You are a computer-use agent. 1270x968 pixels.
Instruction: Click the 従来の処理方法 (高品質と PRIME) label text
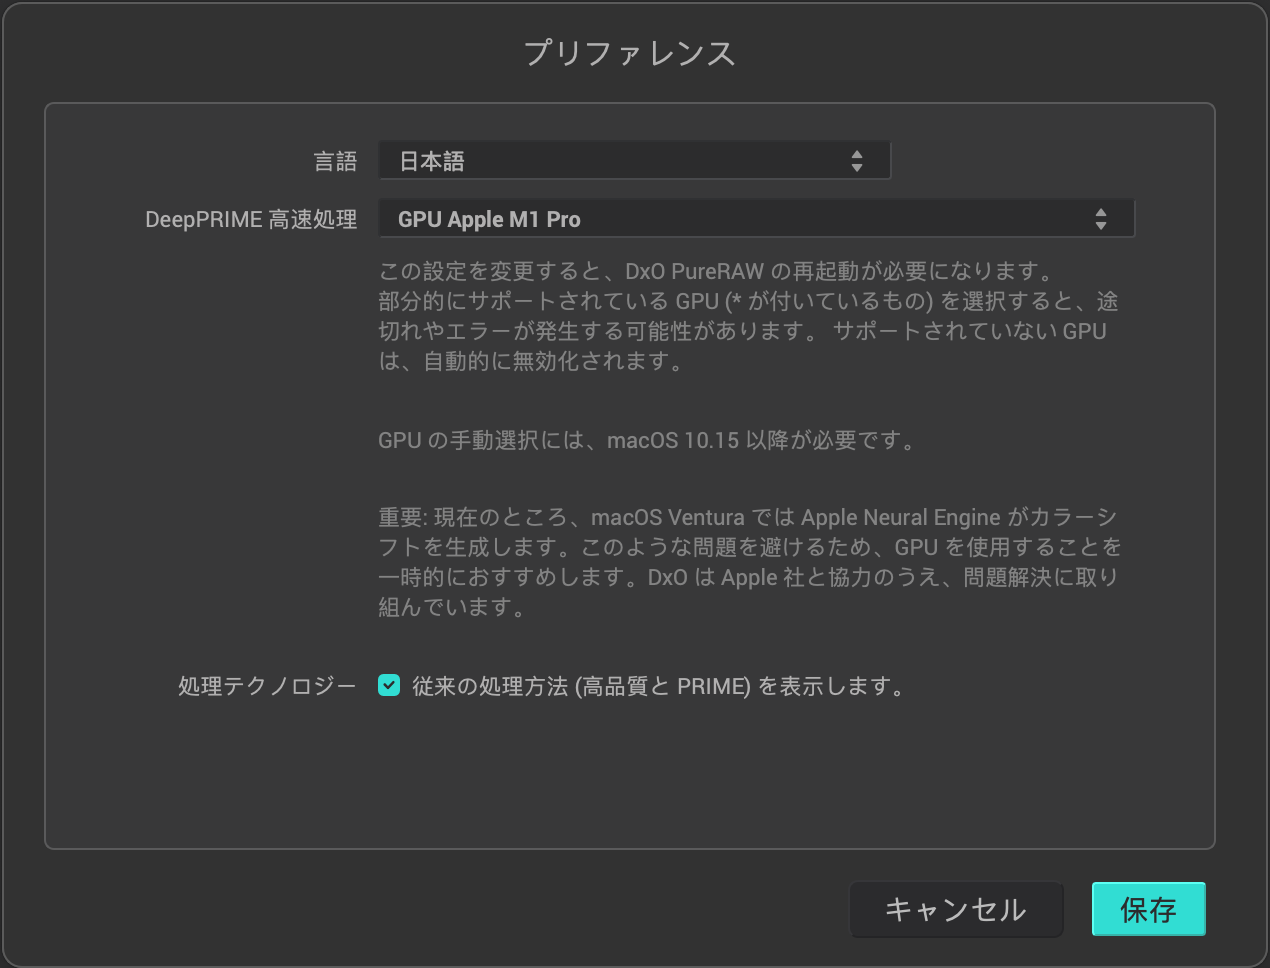point(659,686)
